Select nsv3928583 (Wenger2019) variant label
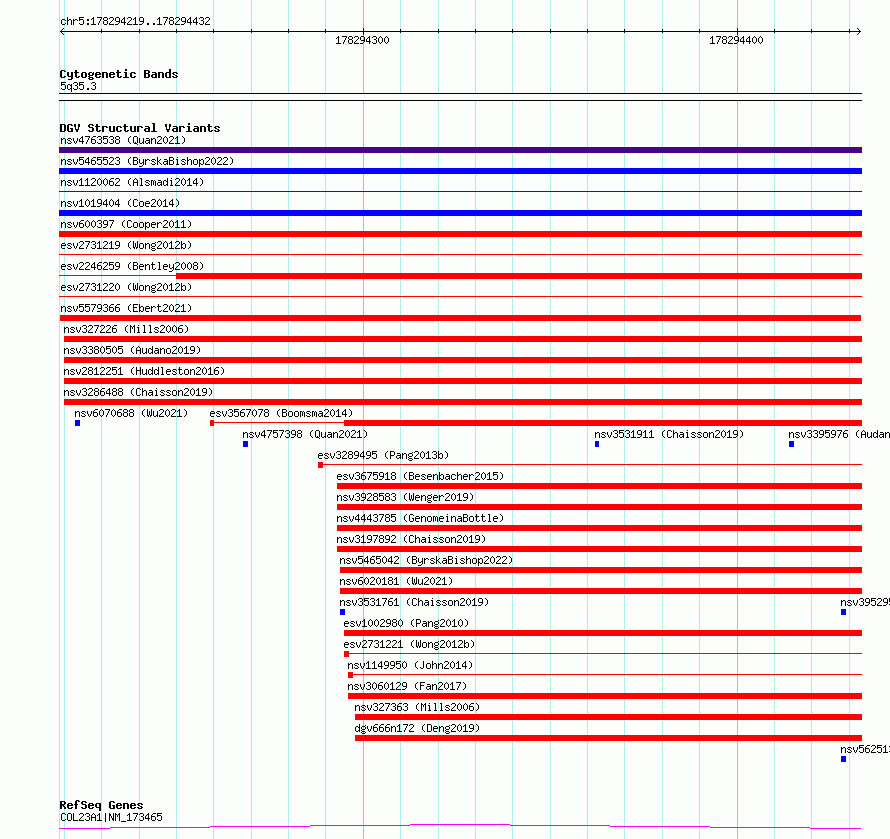Image resolution: width=890 pixels, height=839 pixels. [405, 497]
